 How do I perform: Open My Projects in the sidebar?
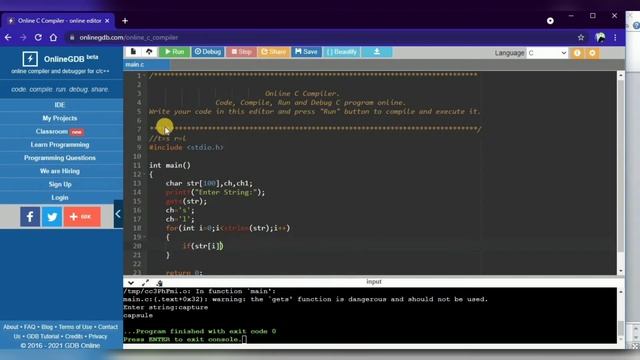pos(60,118)
